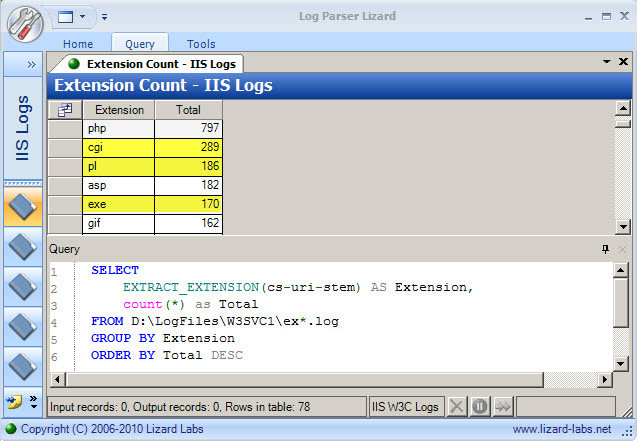Click the 186 total cell

[188, 166]
